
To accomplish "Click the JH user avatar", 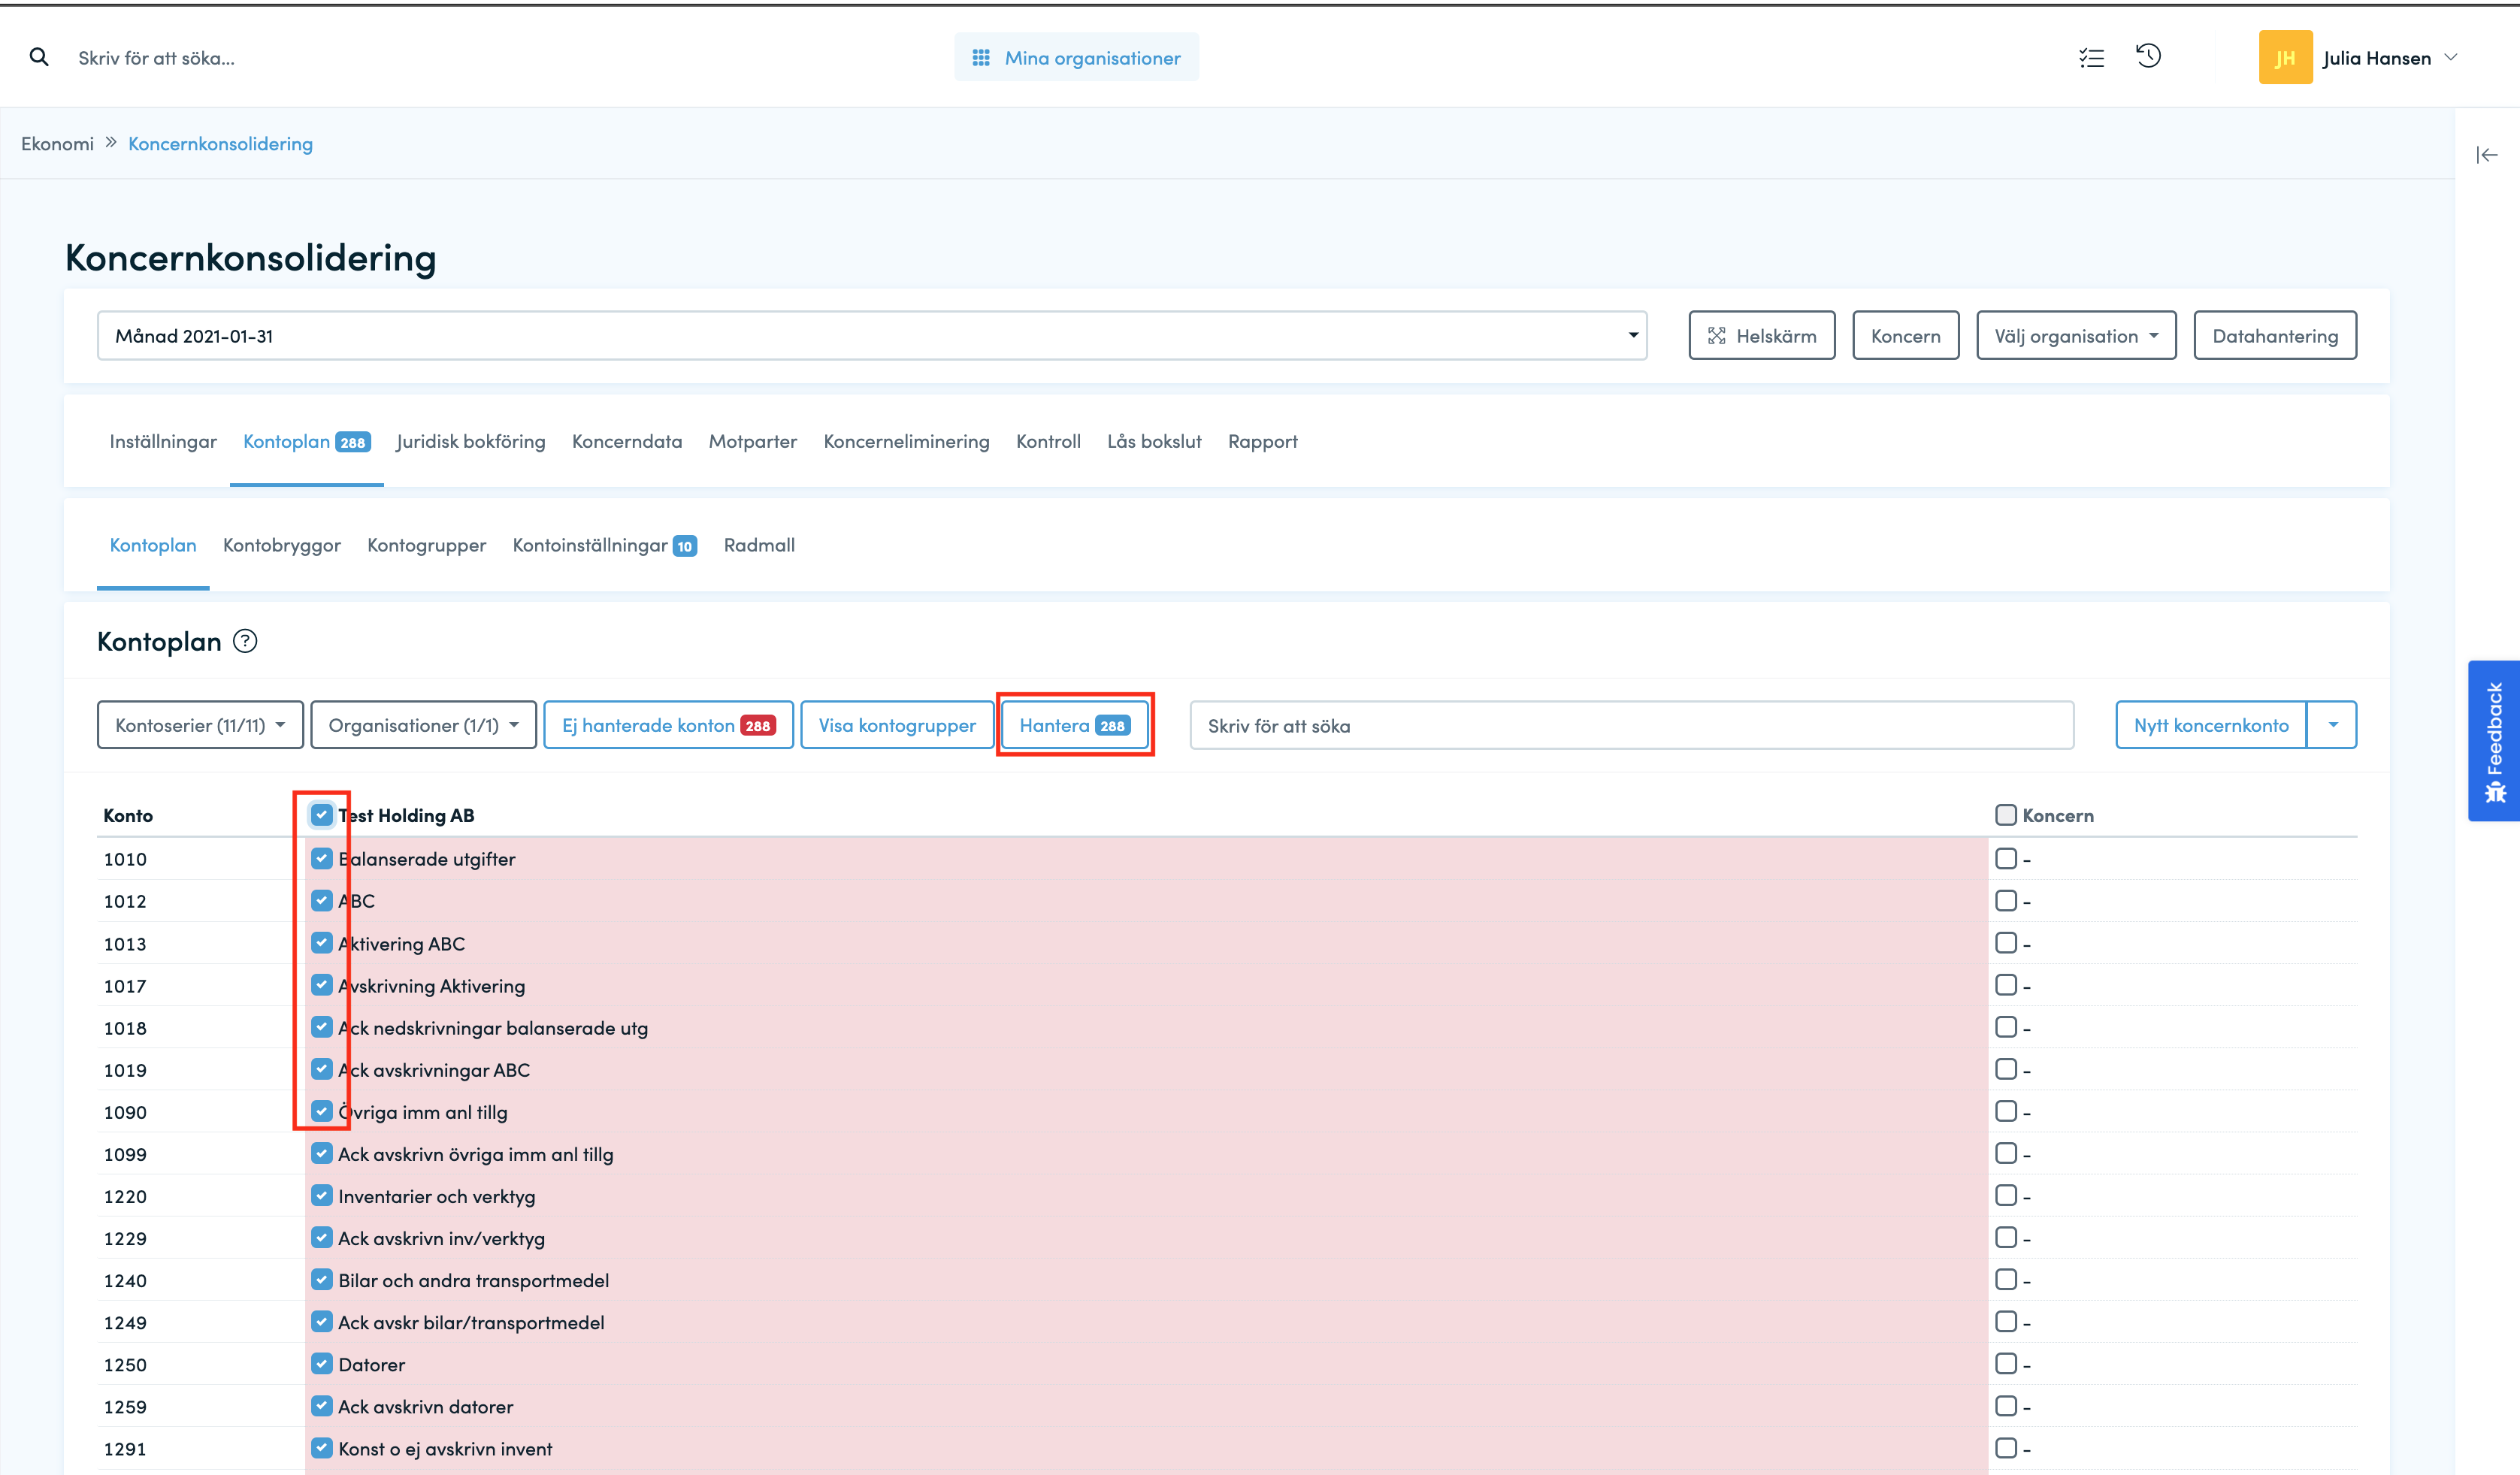I will [x=2285, y=58].
